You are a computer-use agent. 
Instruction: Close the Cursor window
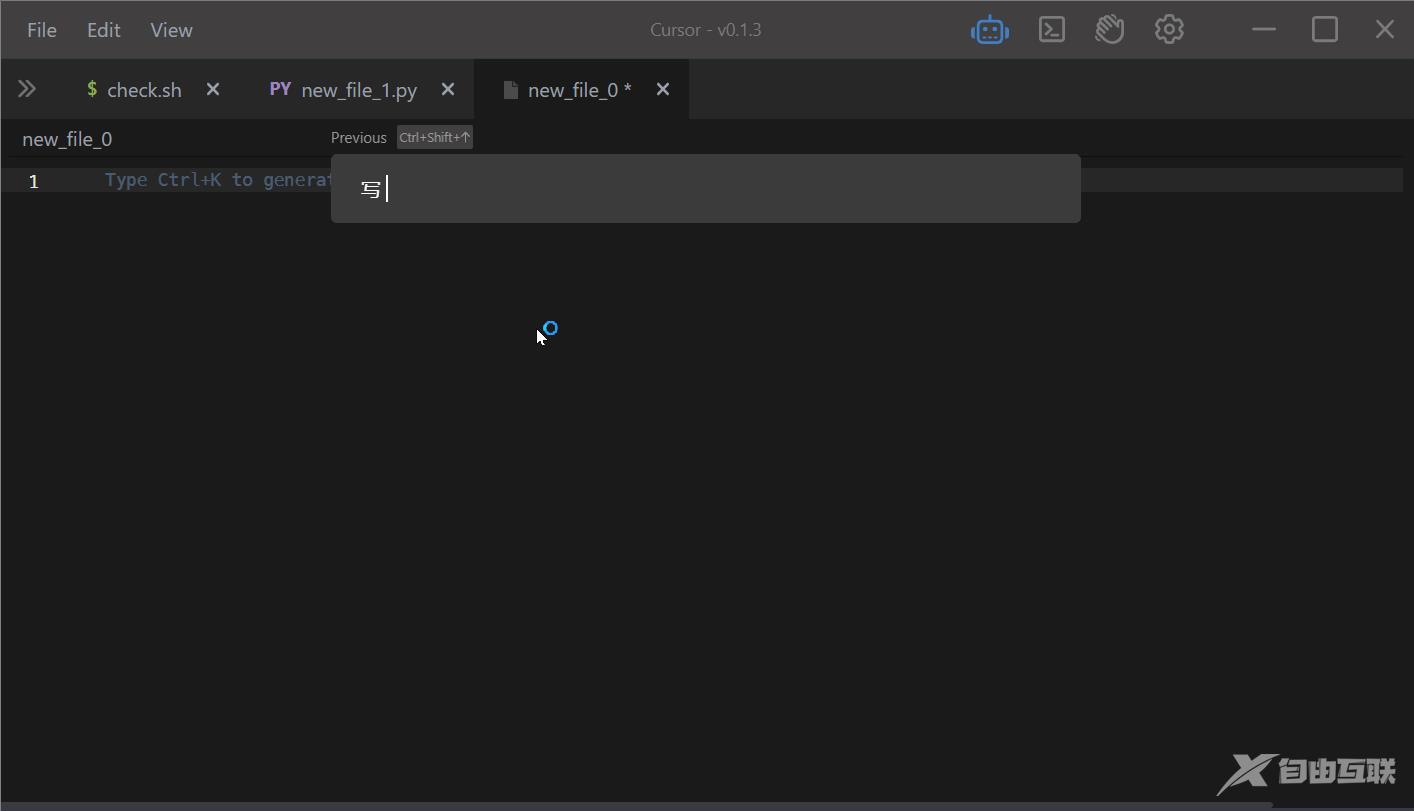click(x=1385, y=30)
